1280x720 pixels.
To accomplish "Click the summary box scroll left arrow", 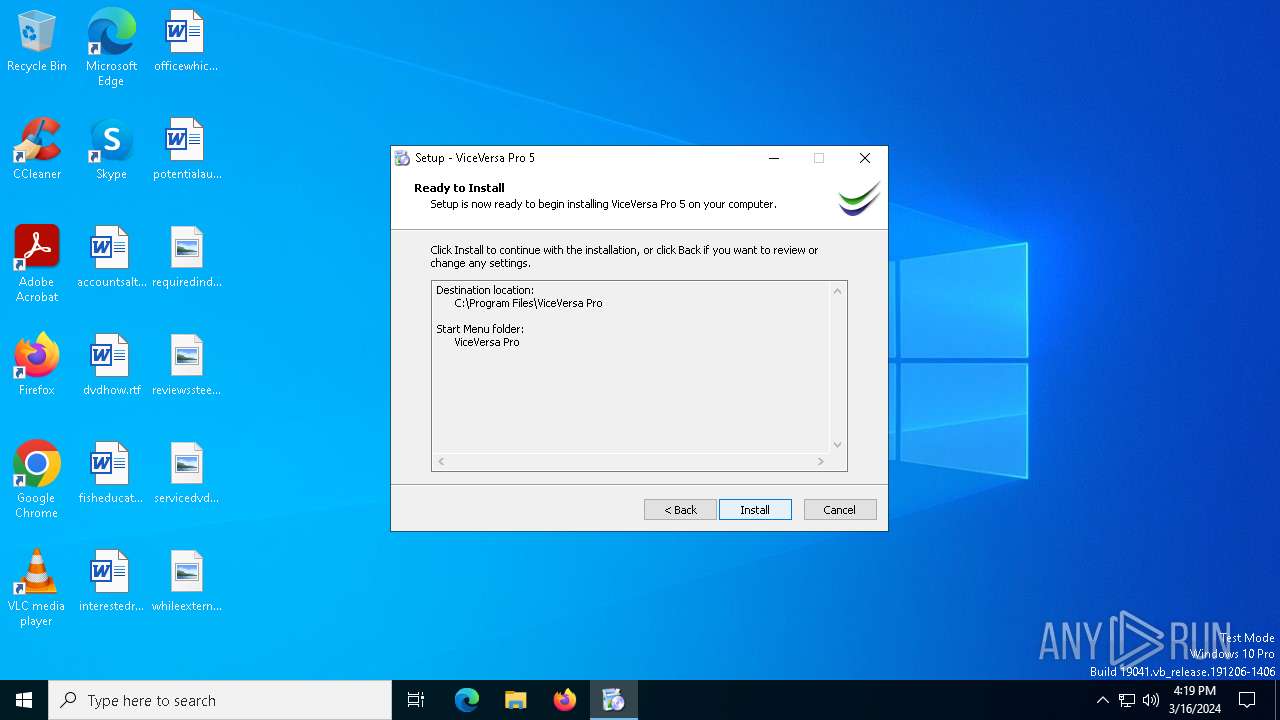I will 441,462.
